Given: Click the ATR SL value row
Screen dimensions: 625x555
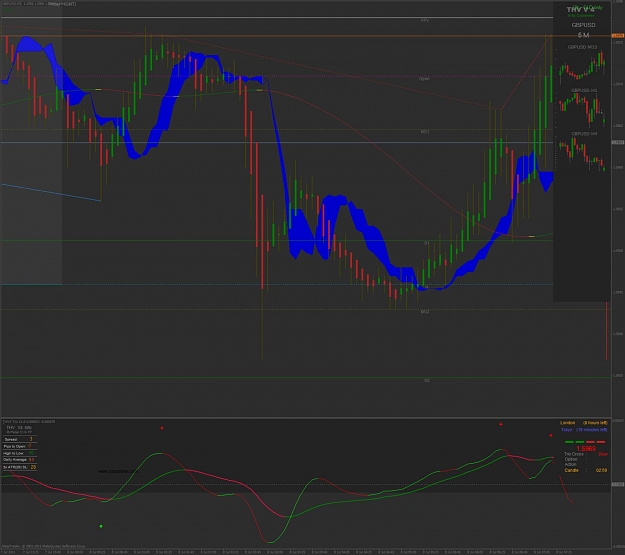Looking at the screenshot, I should (20, 467).
